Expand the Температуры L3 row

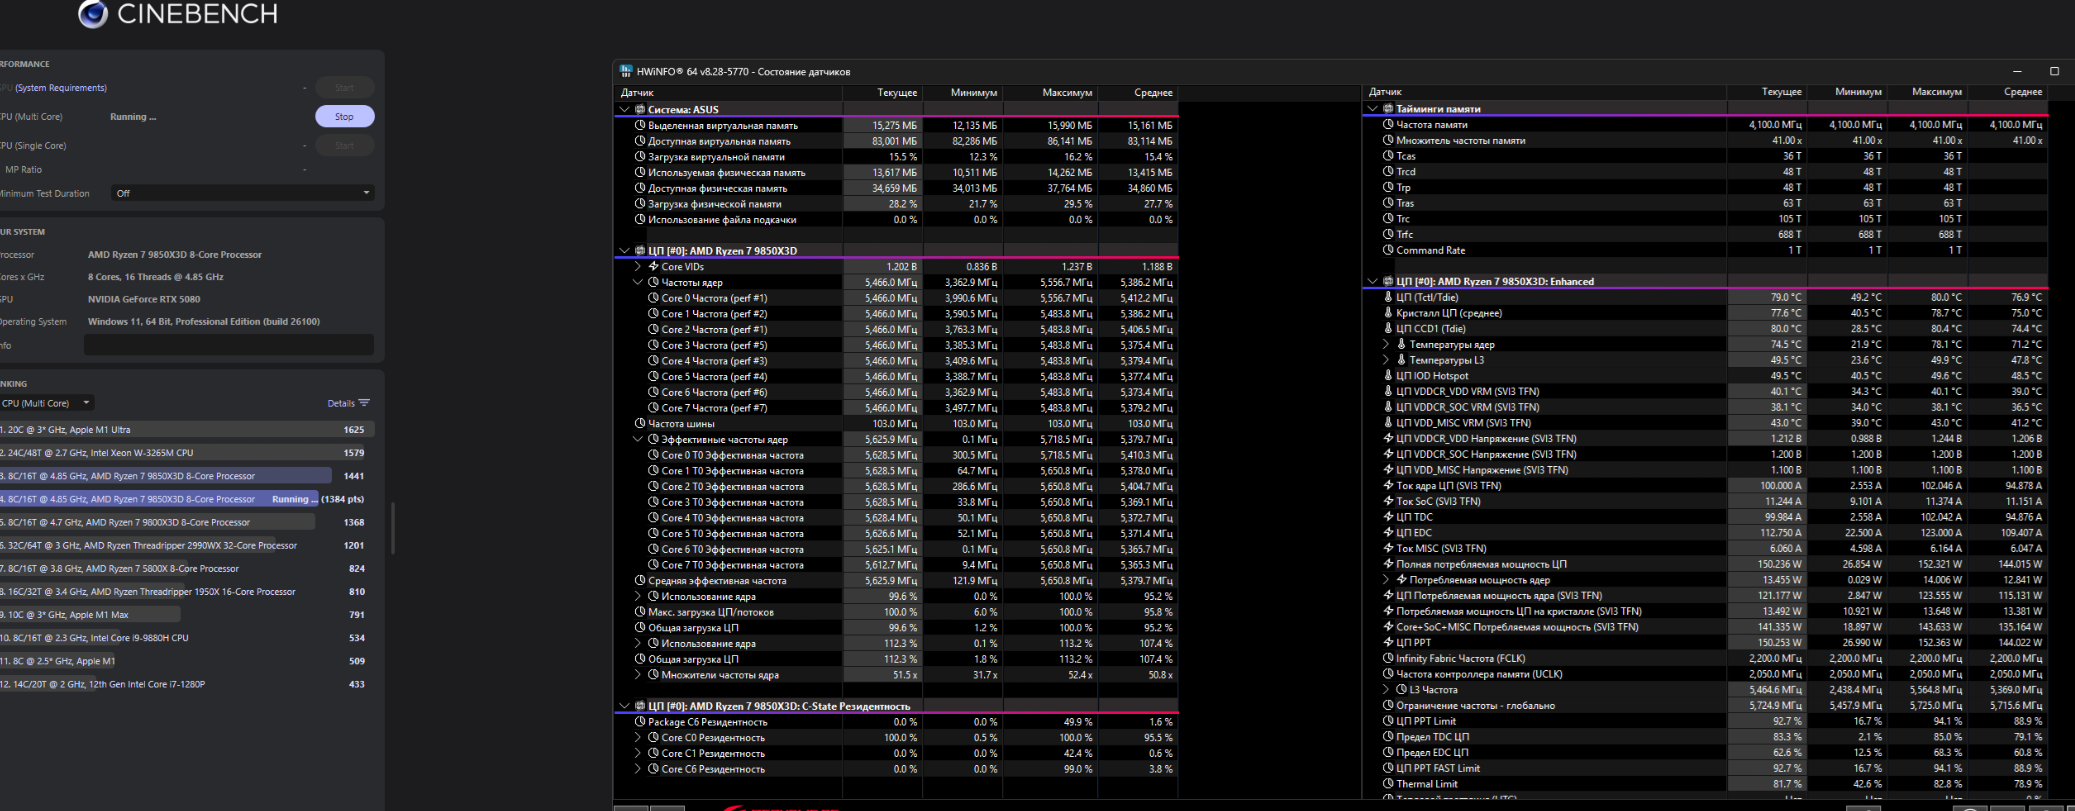tap(1386, 360)
